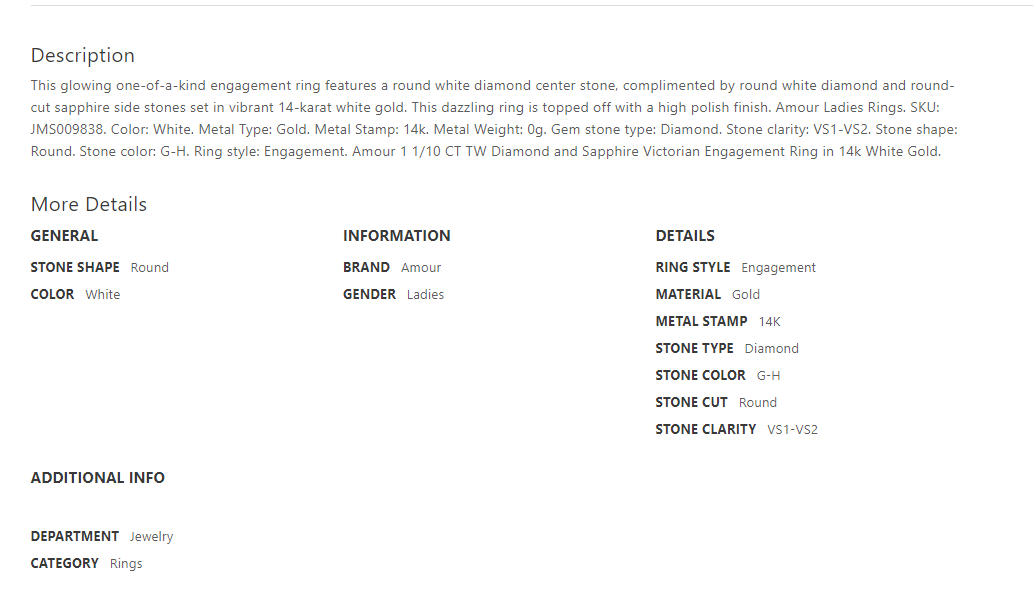Select the INFORMATION section header
Screen dimensions: 1033x603
point(396,236)
